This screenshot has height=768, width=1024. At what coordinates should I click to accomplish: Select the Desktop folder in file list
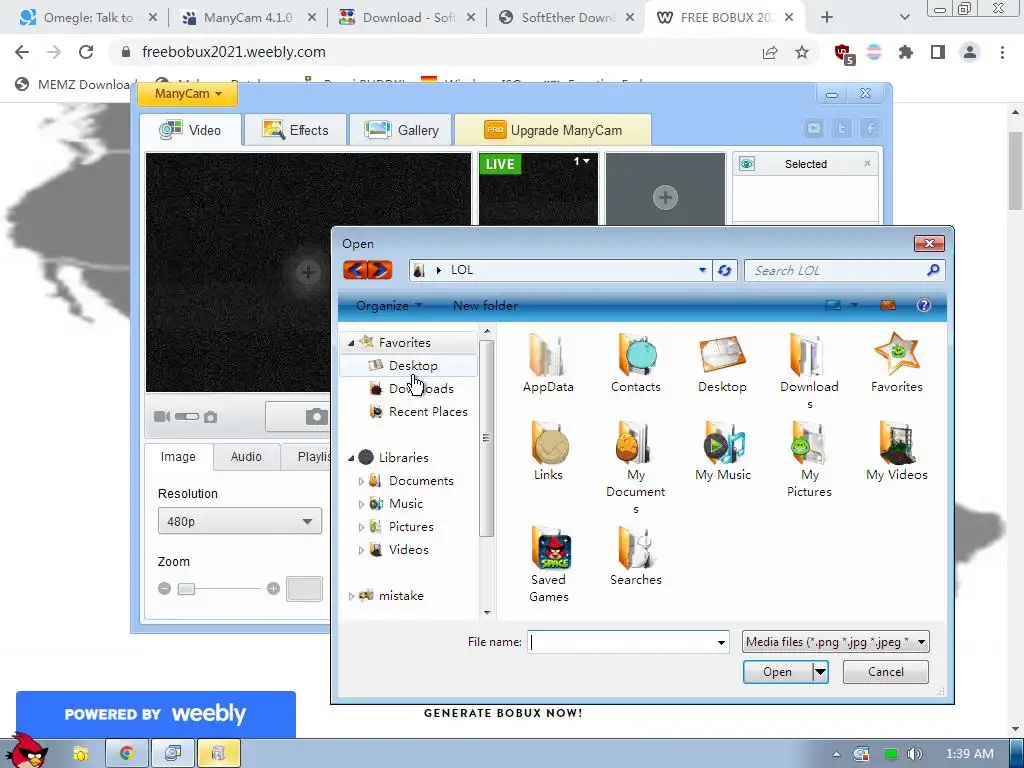722,355
